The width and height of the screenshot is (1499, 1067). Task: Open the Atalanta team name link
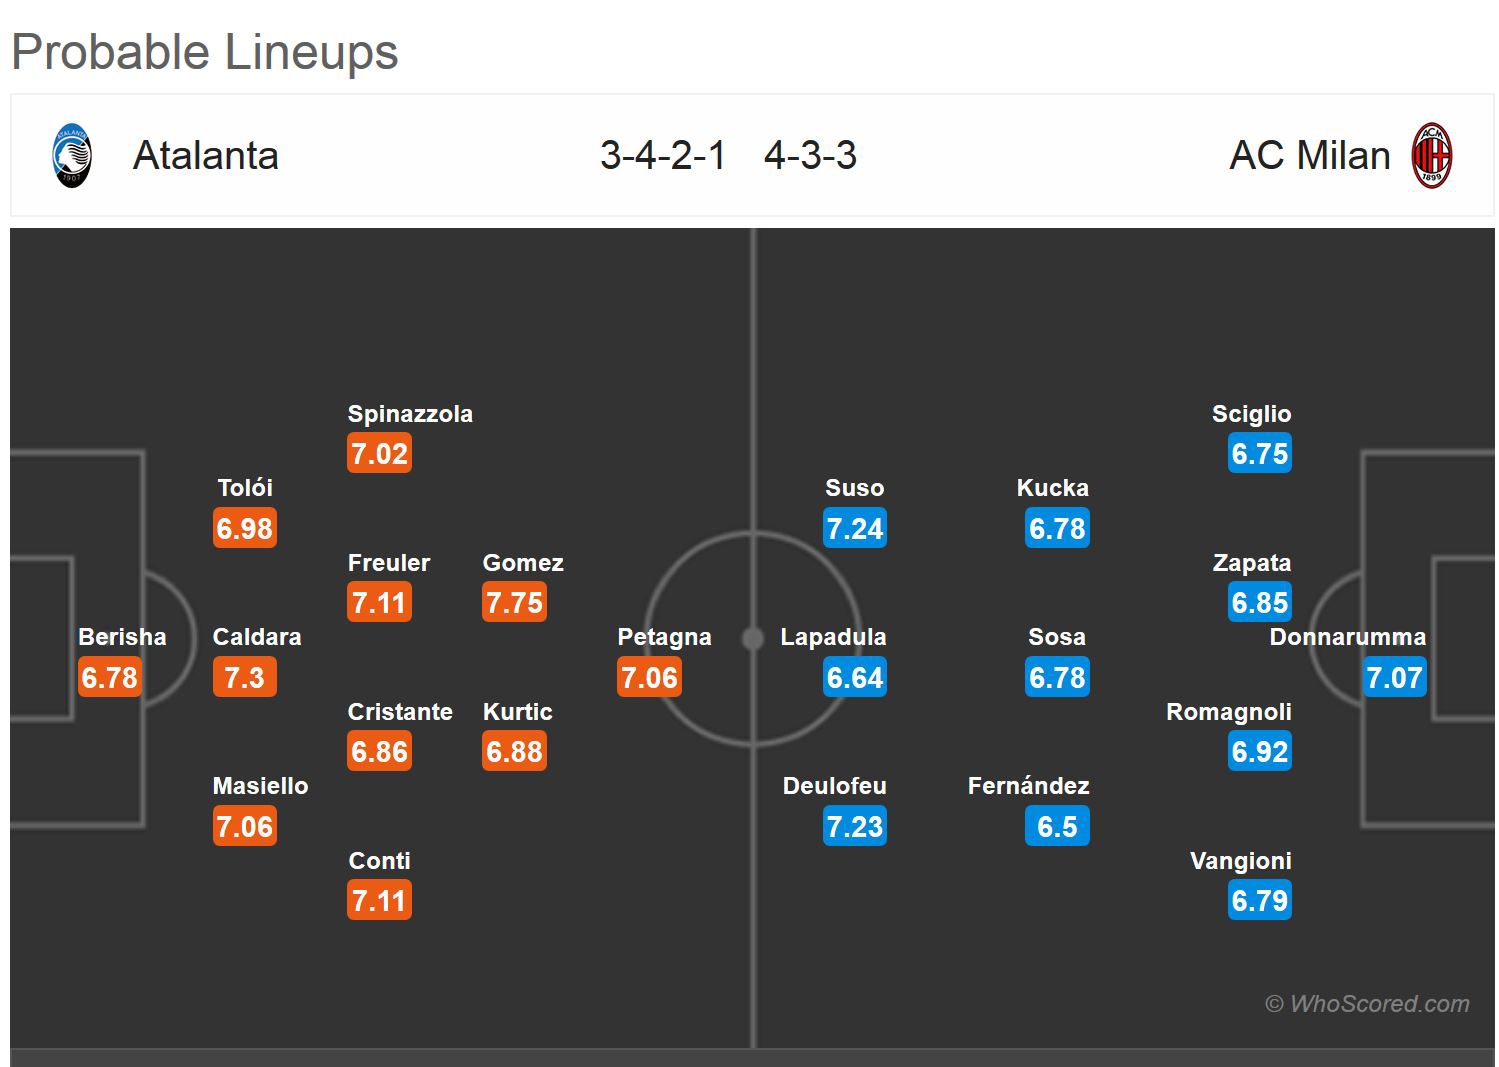tap(206, 156)
